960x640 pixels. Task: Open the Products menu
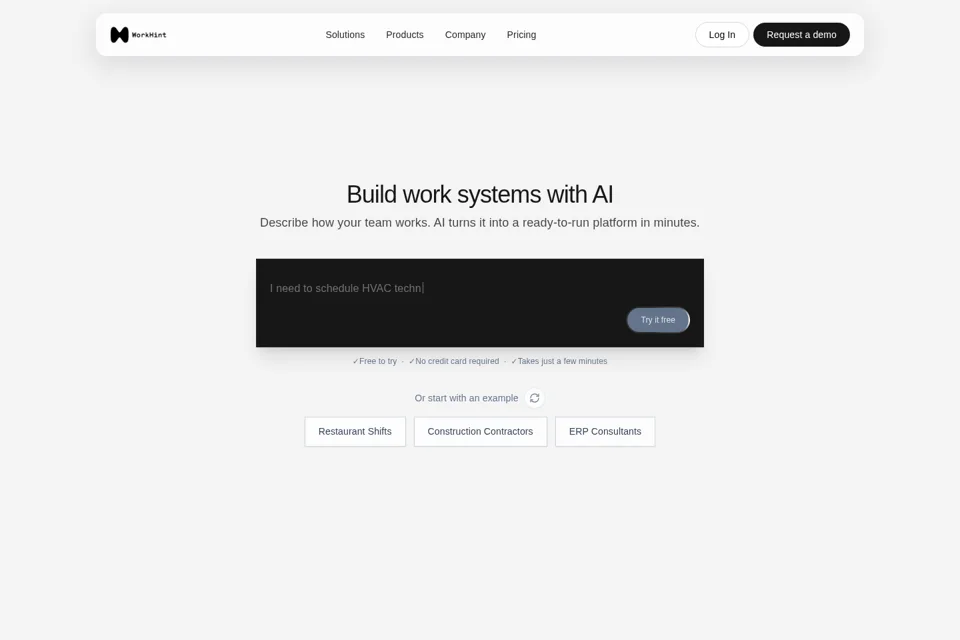click(405, 35)
